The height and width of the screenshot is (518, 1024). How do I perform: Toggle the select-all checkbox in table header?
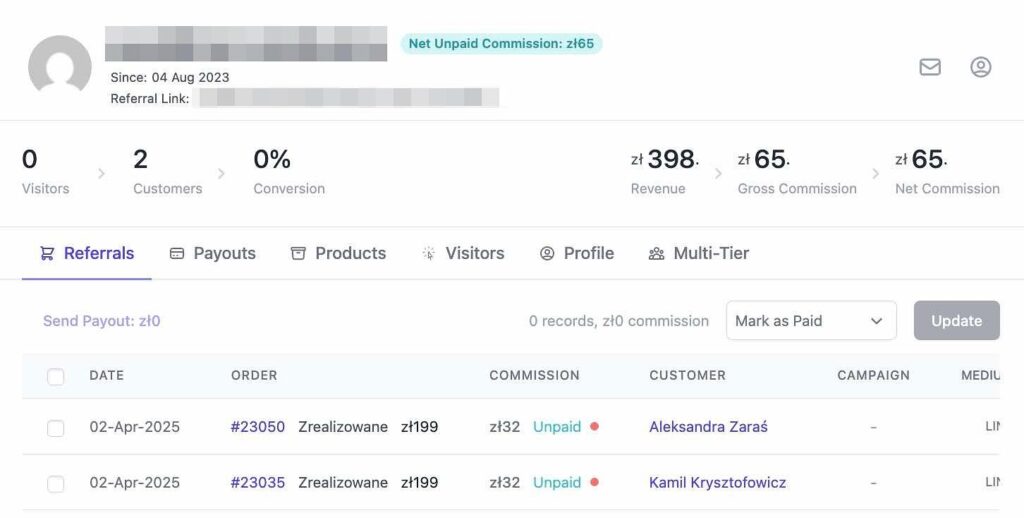point(56,376)
